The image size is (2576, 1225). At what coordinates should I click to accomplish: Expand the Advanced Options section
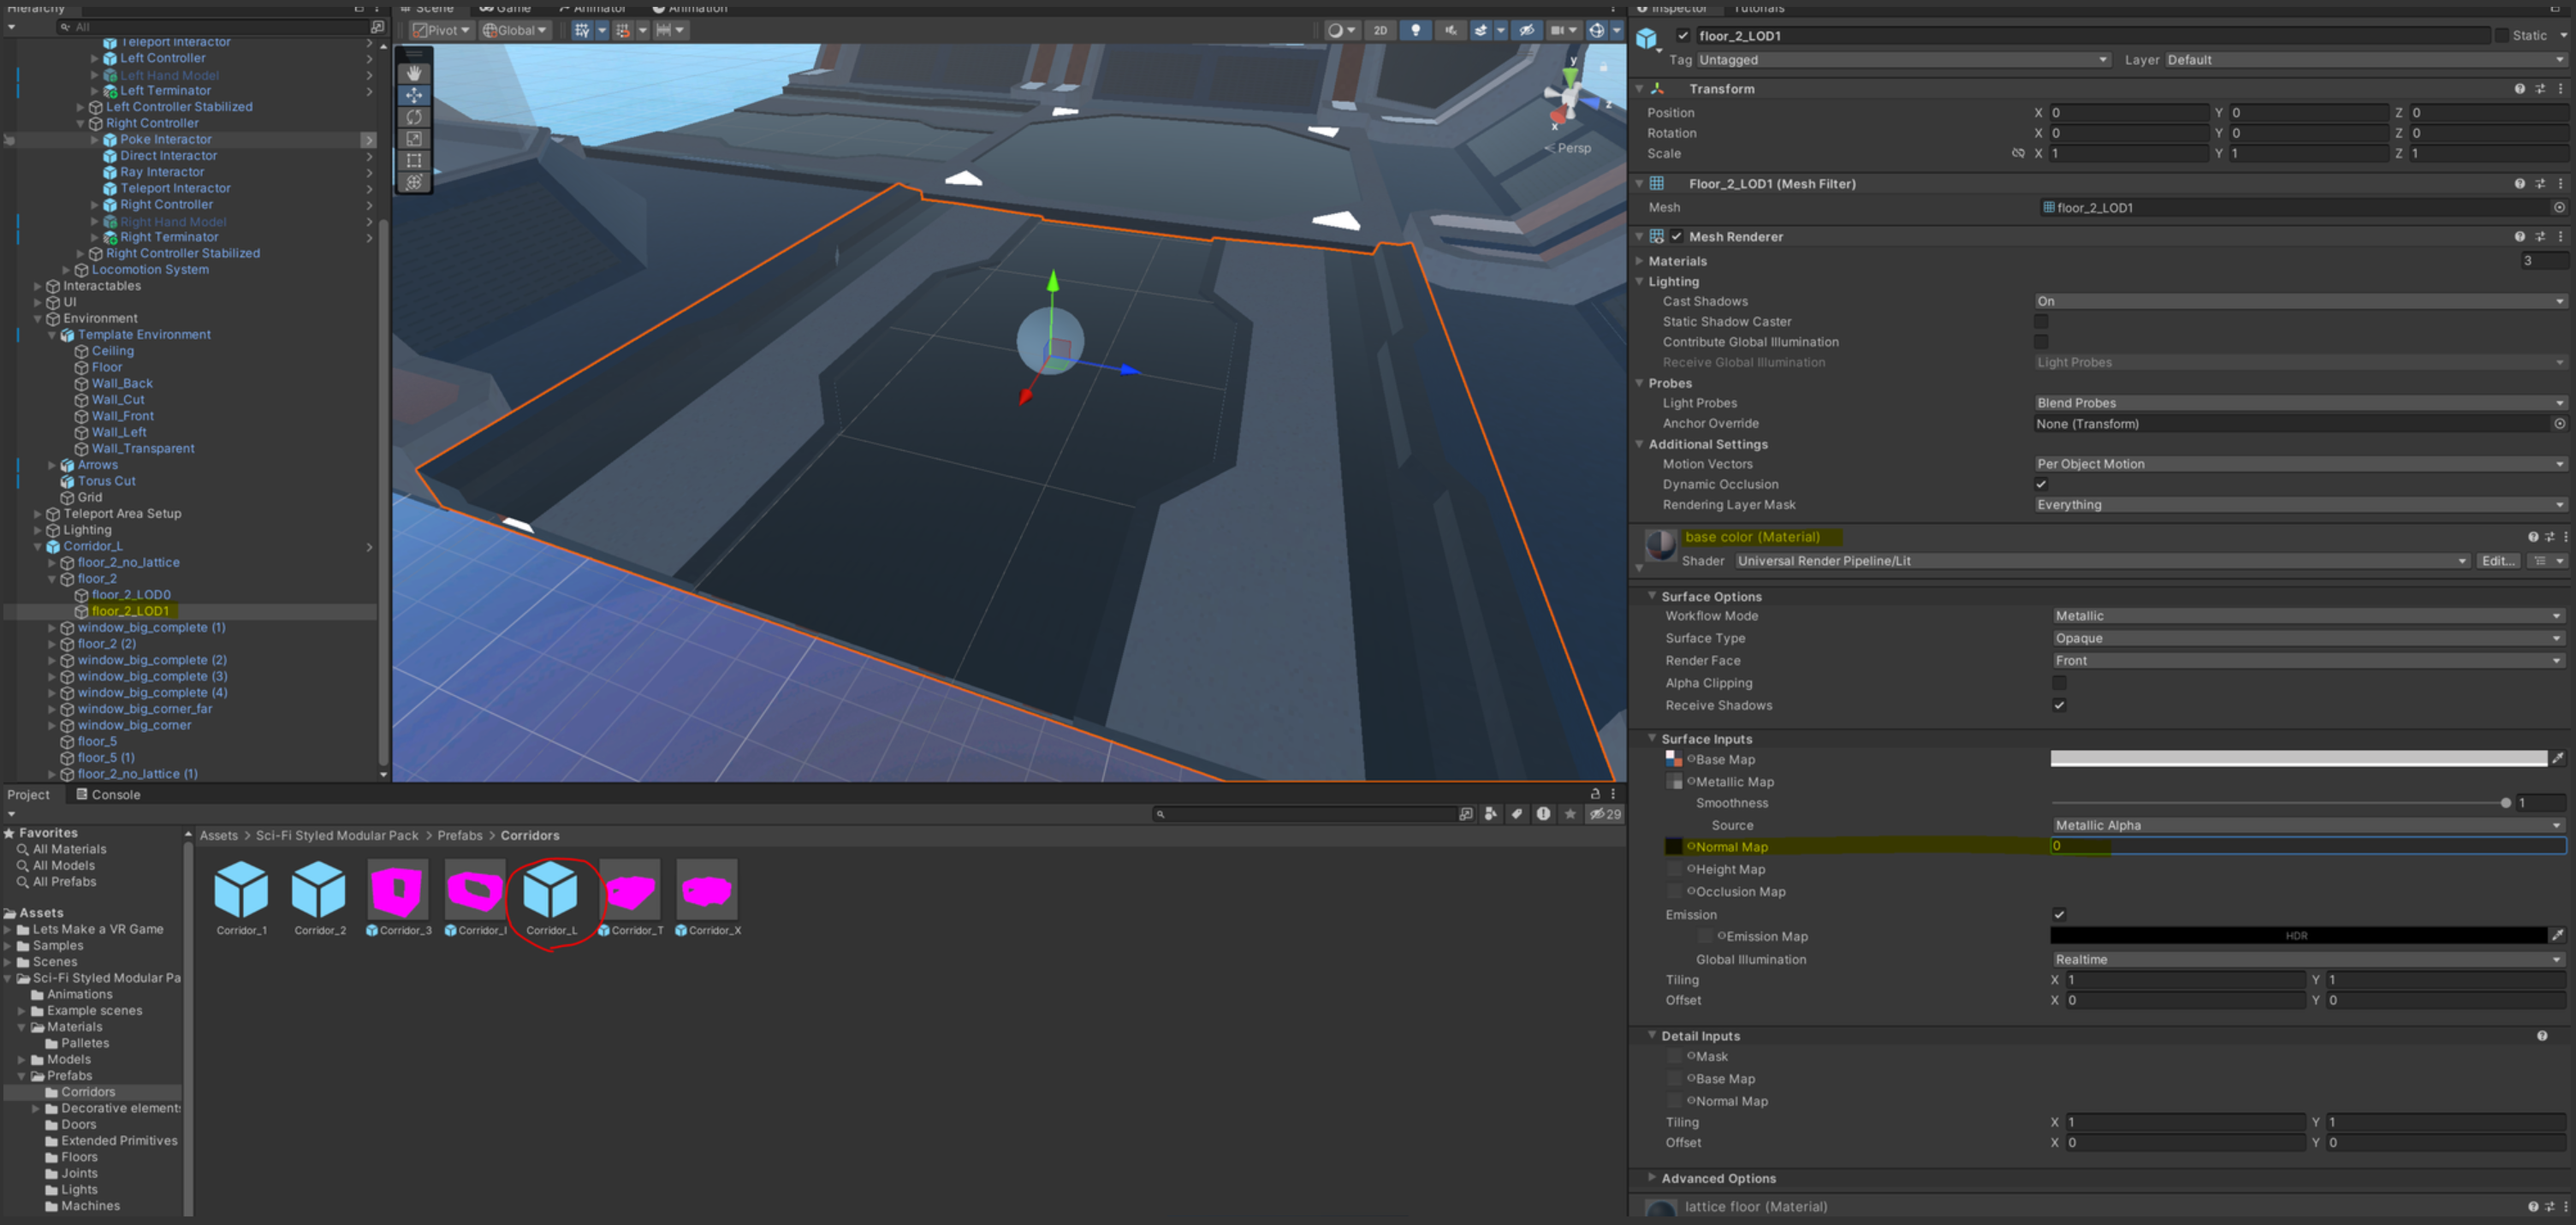[1718, 1178]
